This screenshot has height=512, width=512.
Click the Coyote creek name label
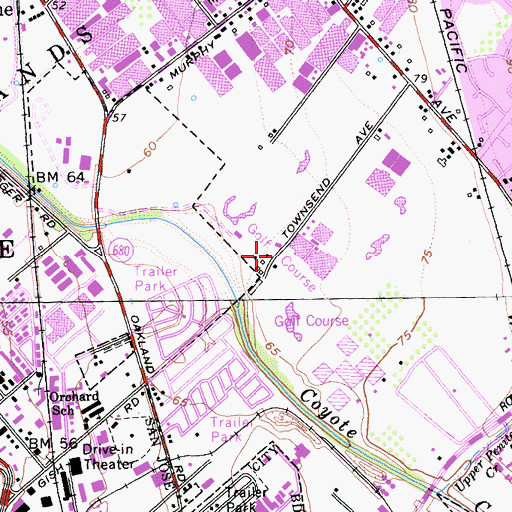(329, 413)
